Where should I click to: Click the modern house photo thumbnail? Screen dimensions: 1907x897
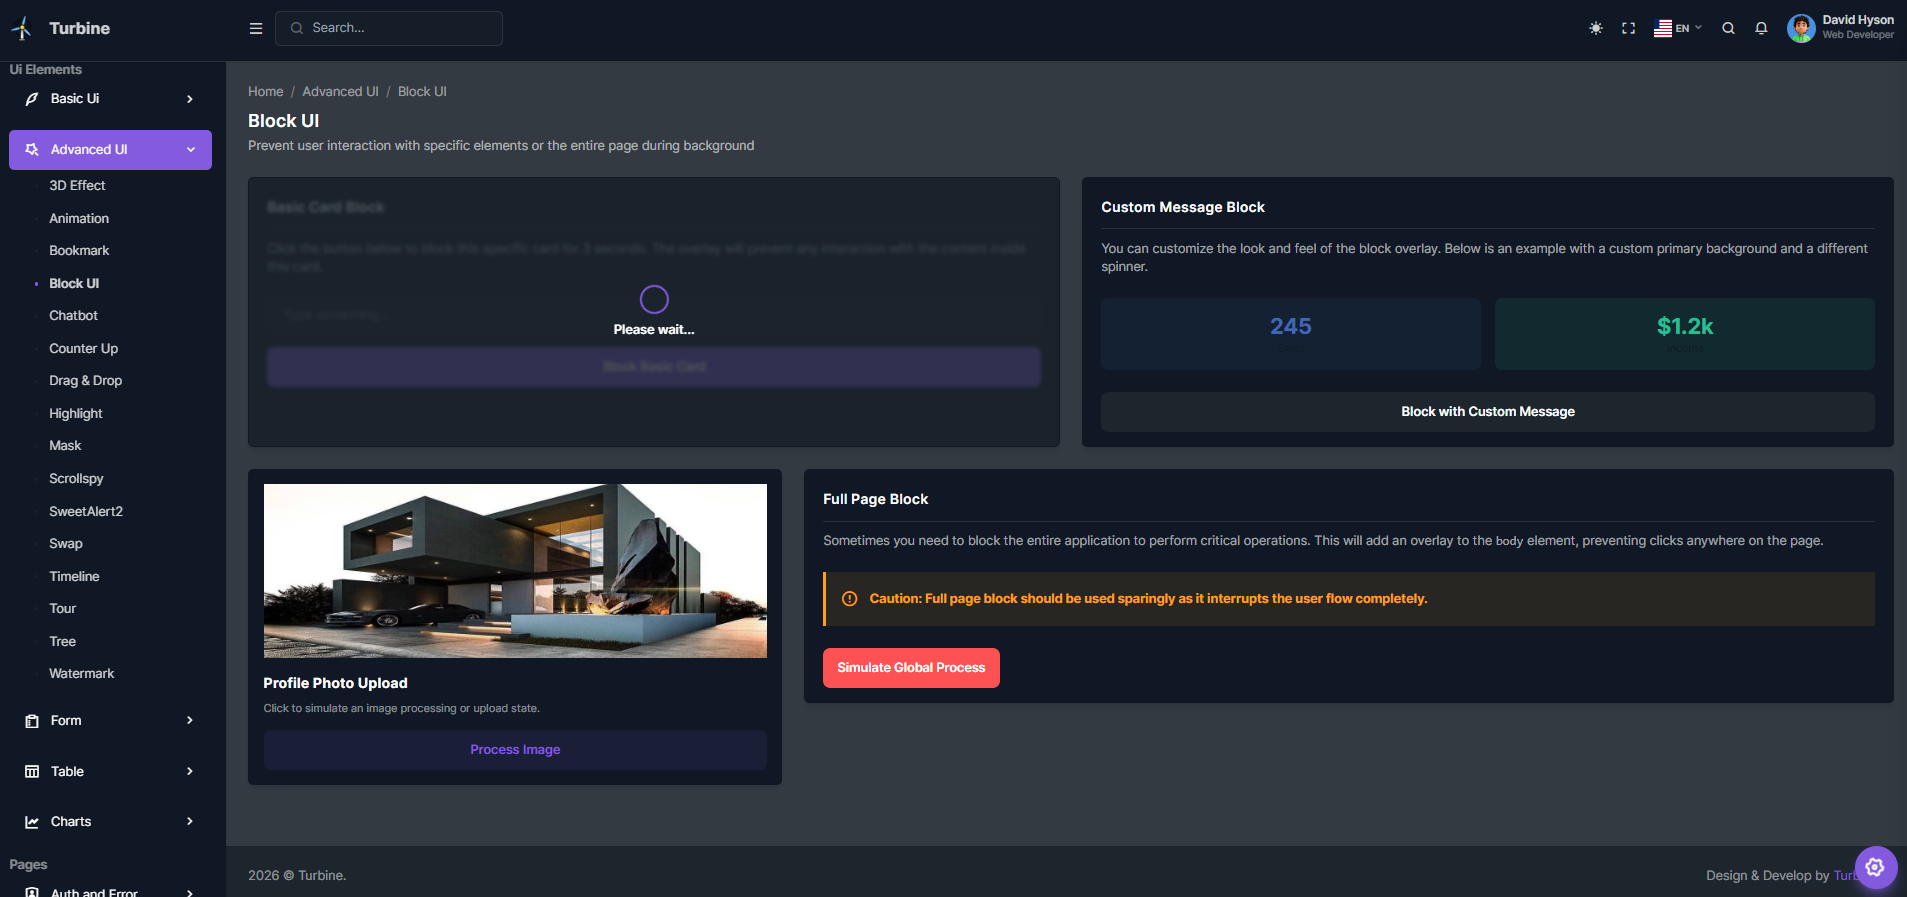tap(515, 571)
